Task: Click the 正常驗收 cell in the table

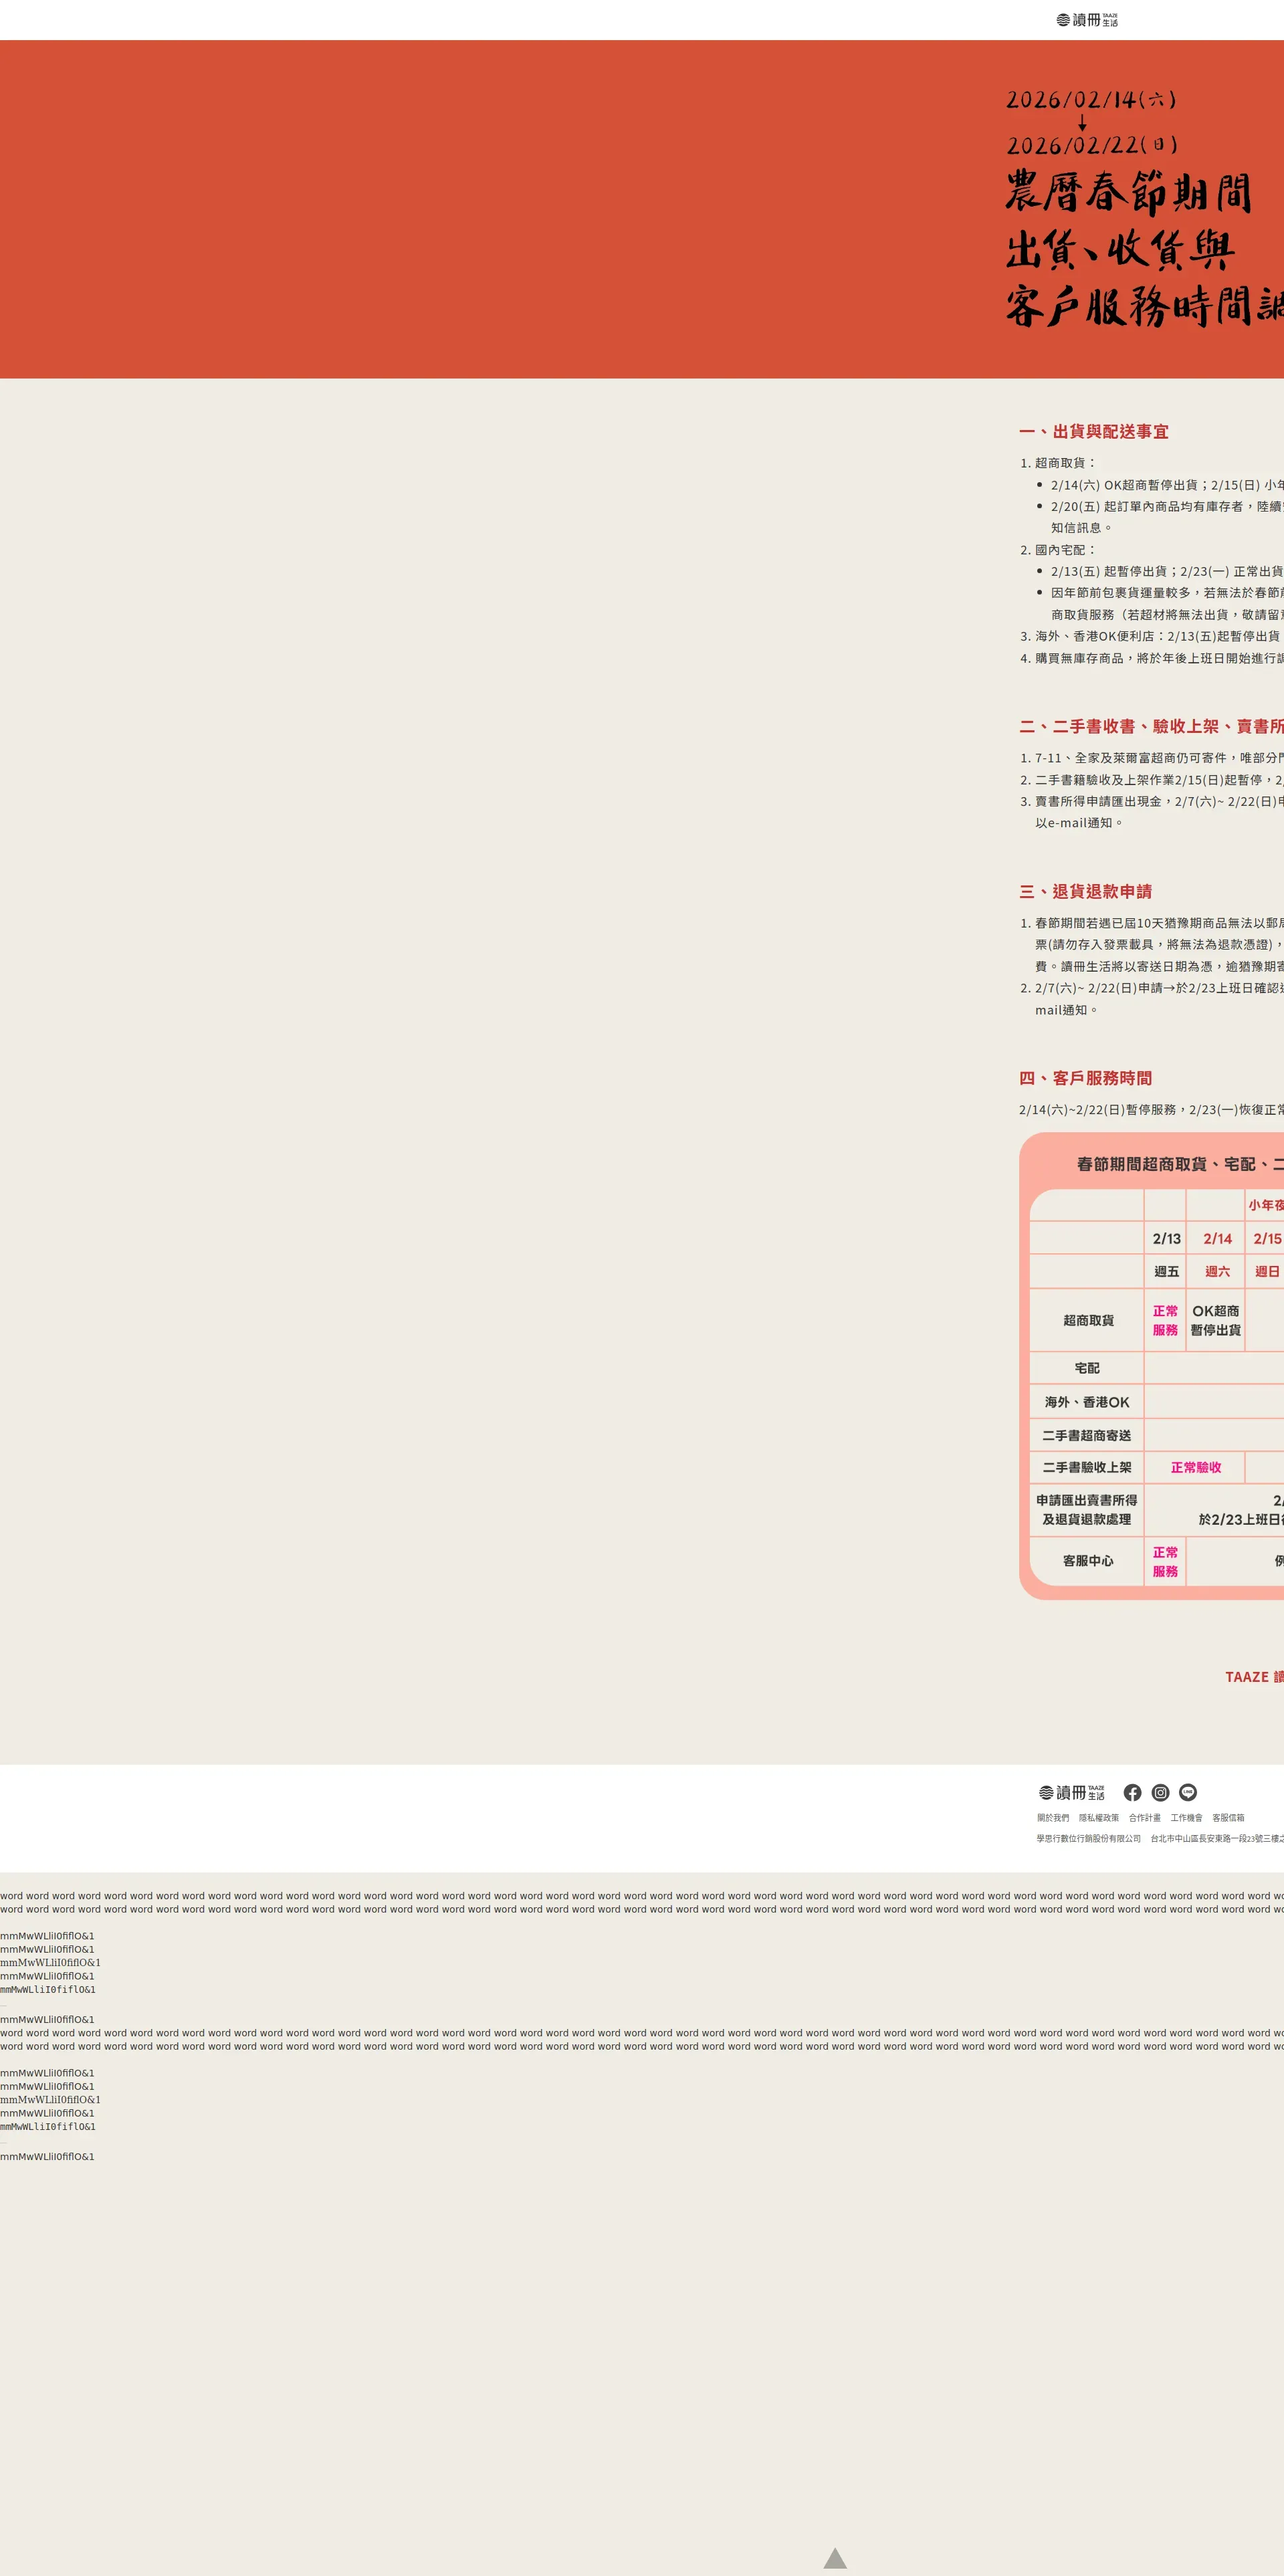Action: (1195, 1468)
